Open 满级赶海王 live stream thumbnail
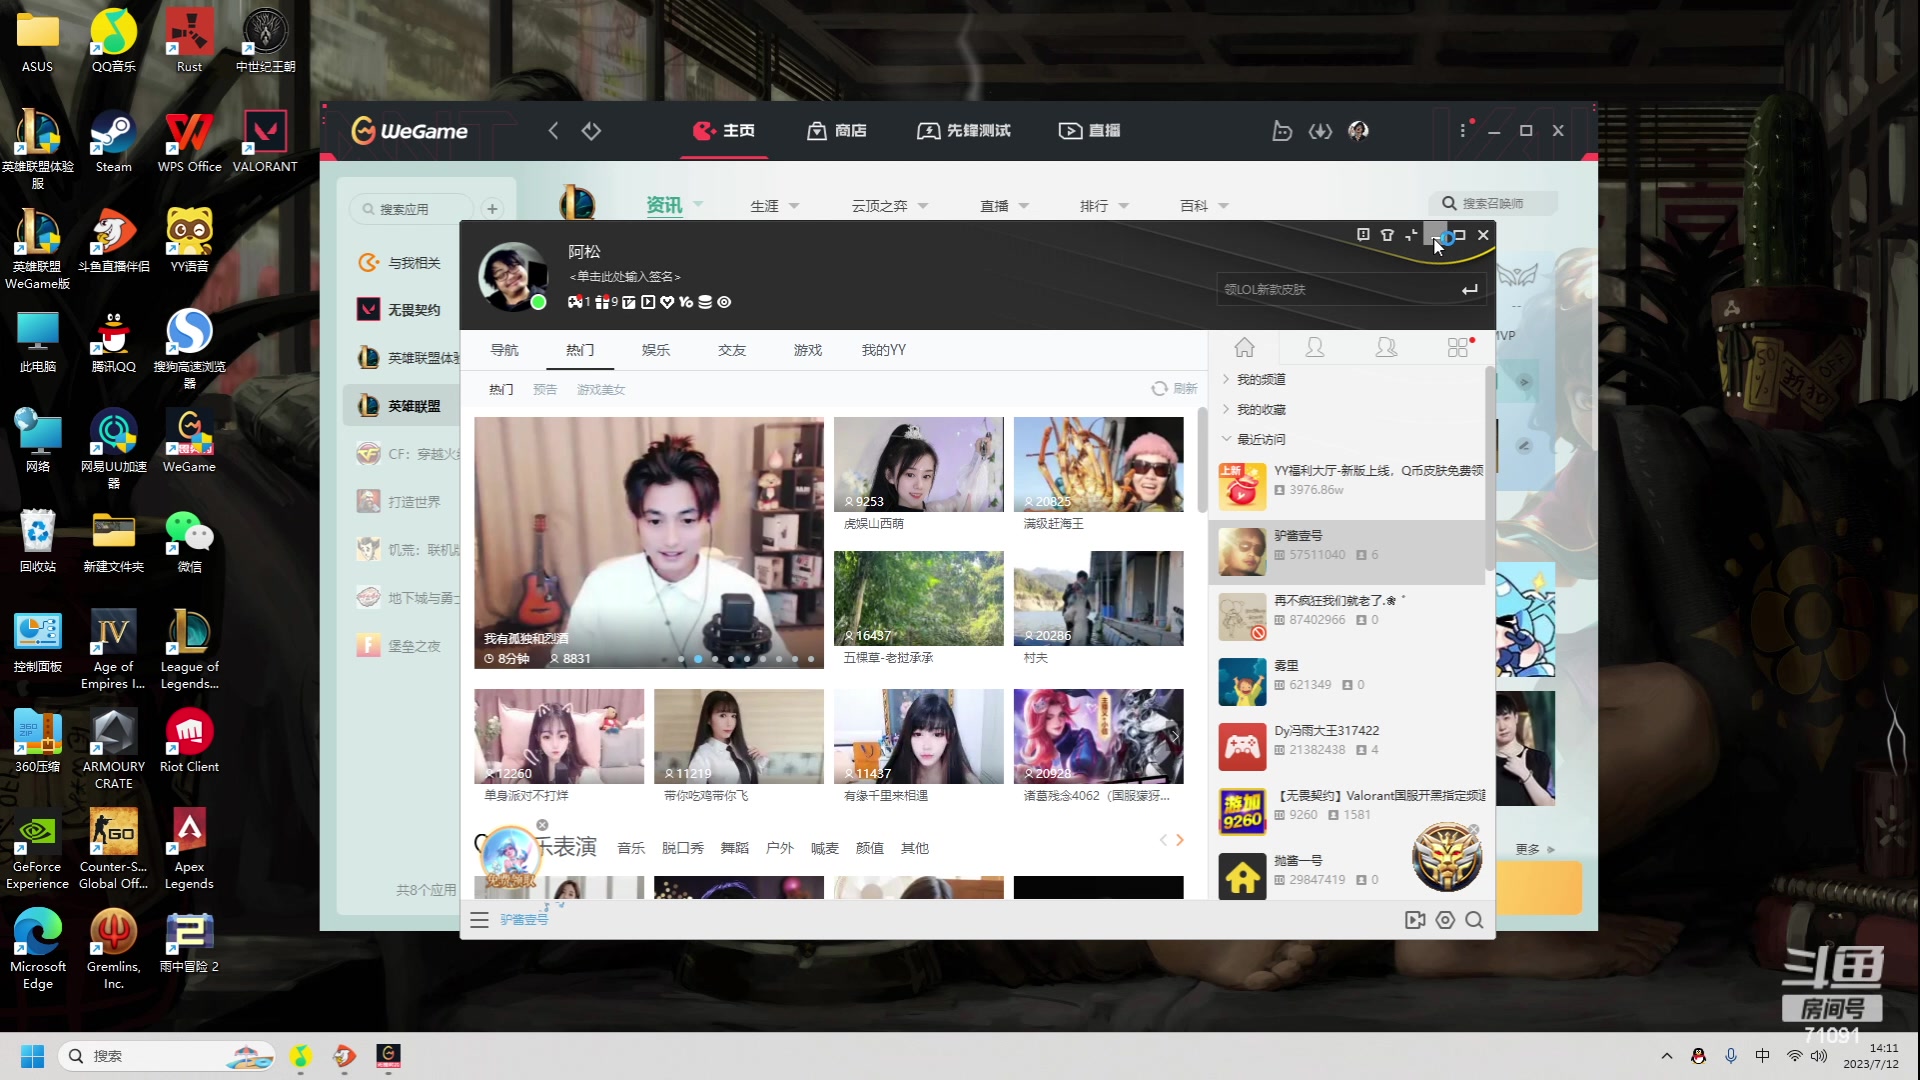 pos(1099,465)
